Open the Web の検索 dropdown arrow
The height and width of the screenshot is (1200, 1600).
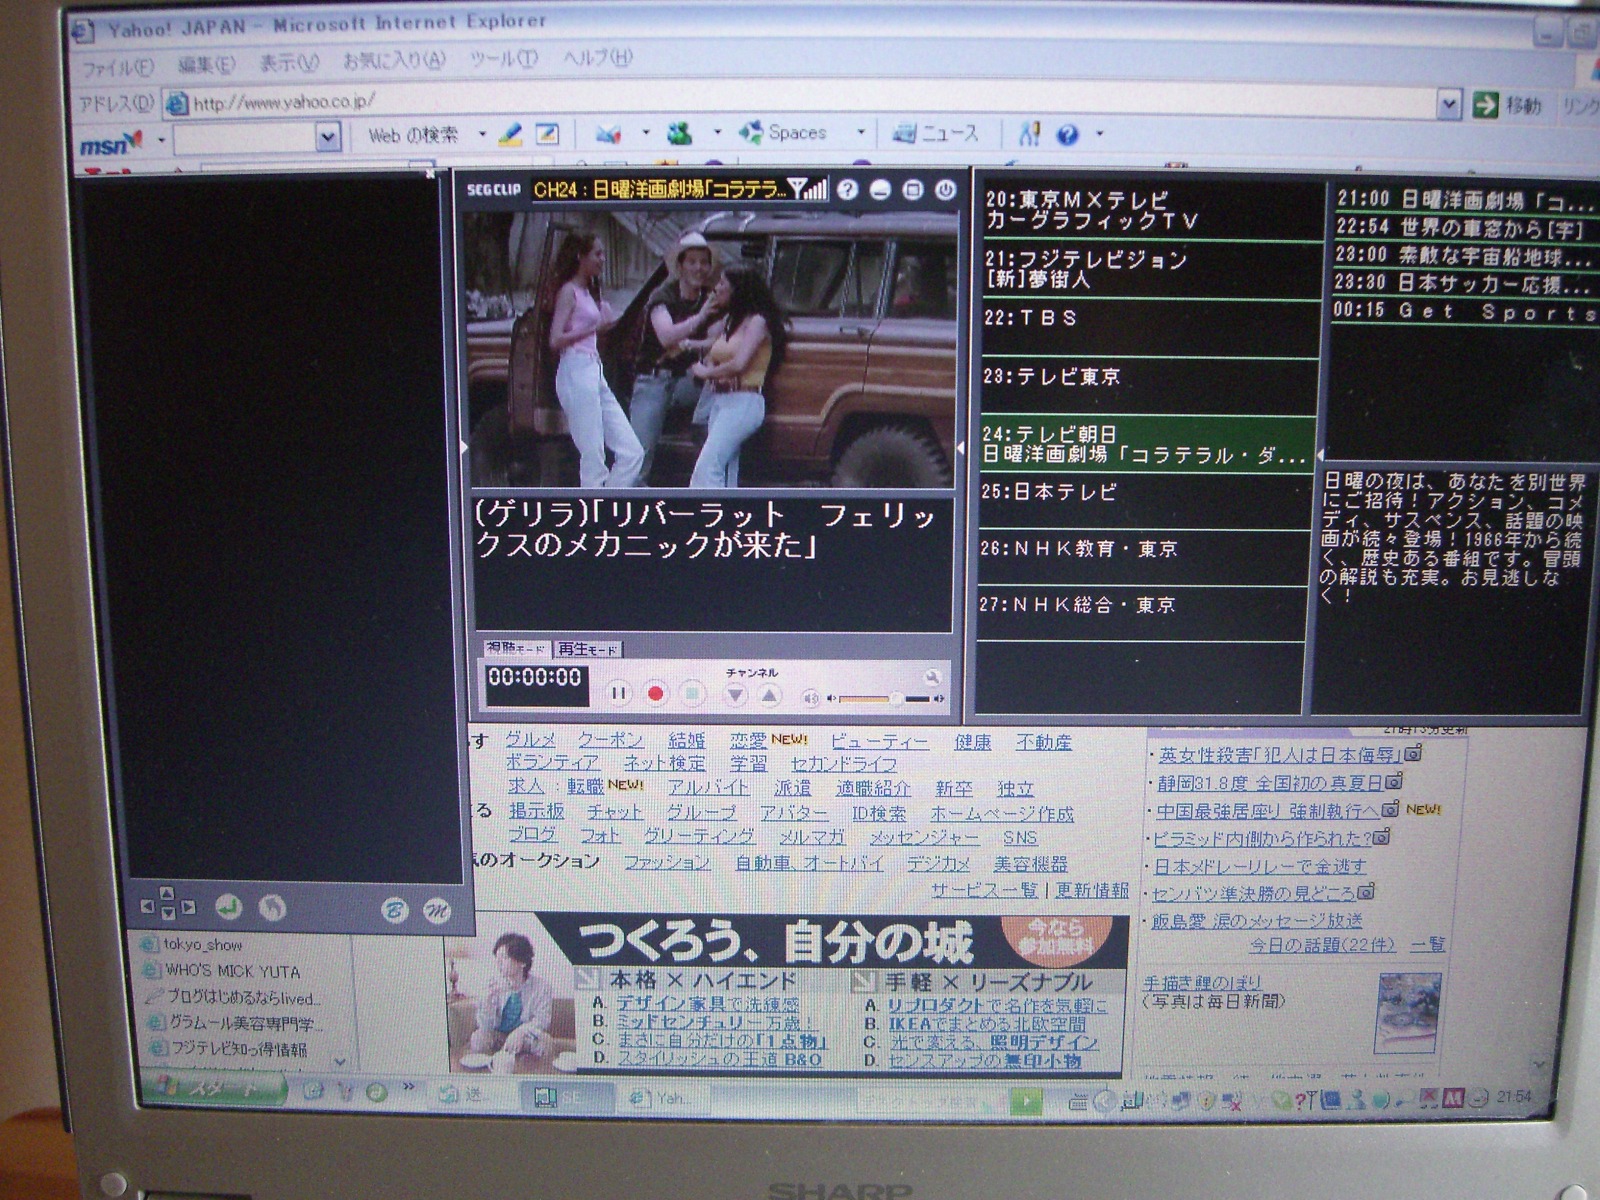(x=482, y=134)
